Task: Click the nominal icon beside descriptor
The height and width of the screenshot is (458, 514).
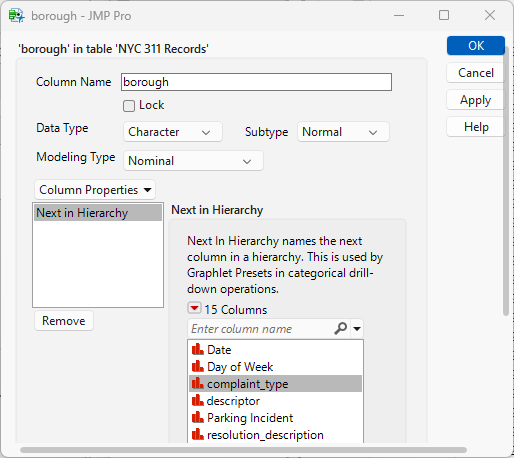Action: pos(198,400)
